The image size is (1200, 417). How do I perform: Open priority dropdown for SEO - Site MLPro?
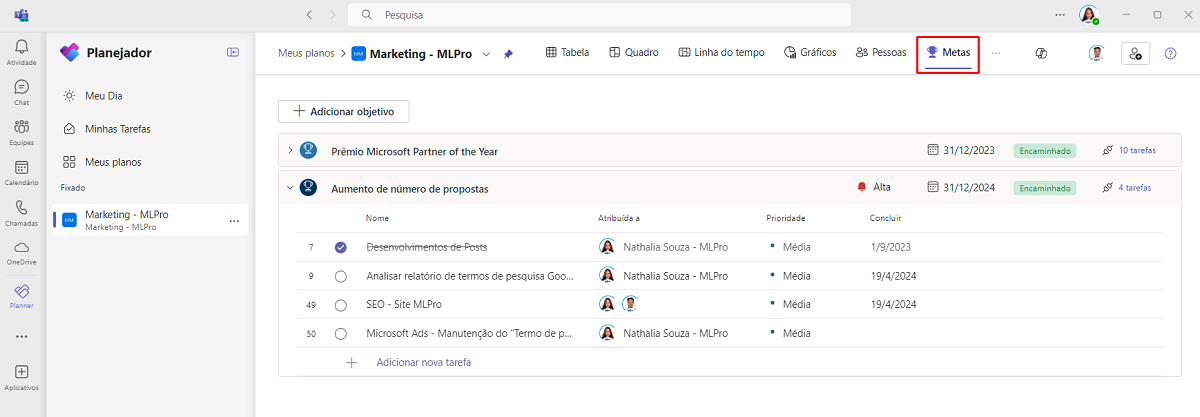point(790,304)
